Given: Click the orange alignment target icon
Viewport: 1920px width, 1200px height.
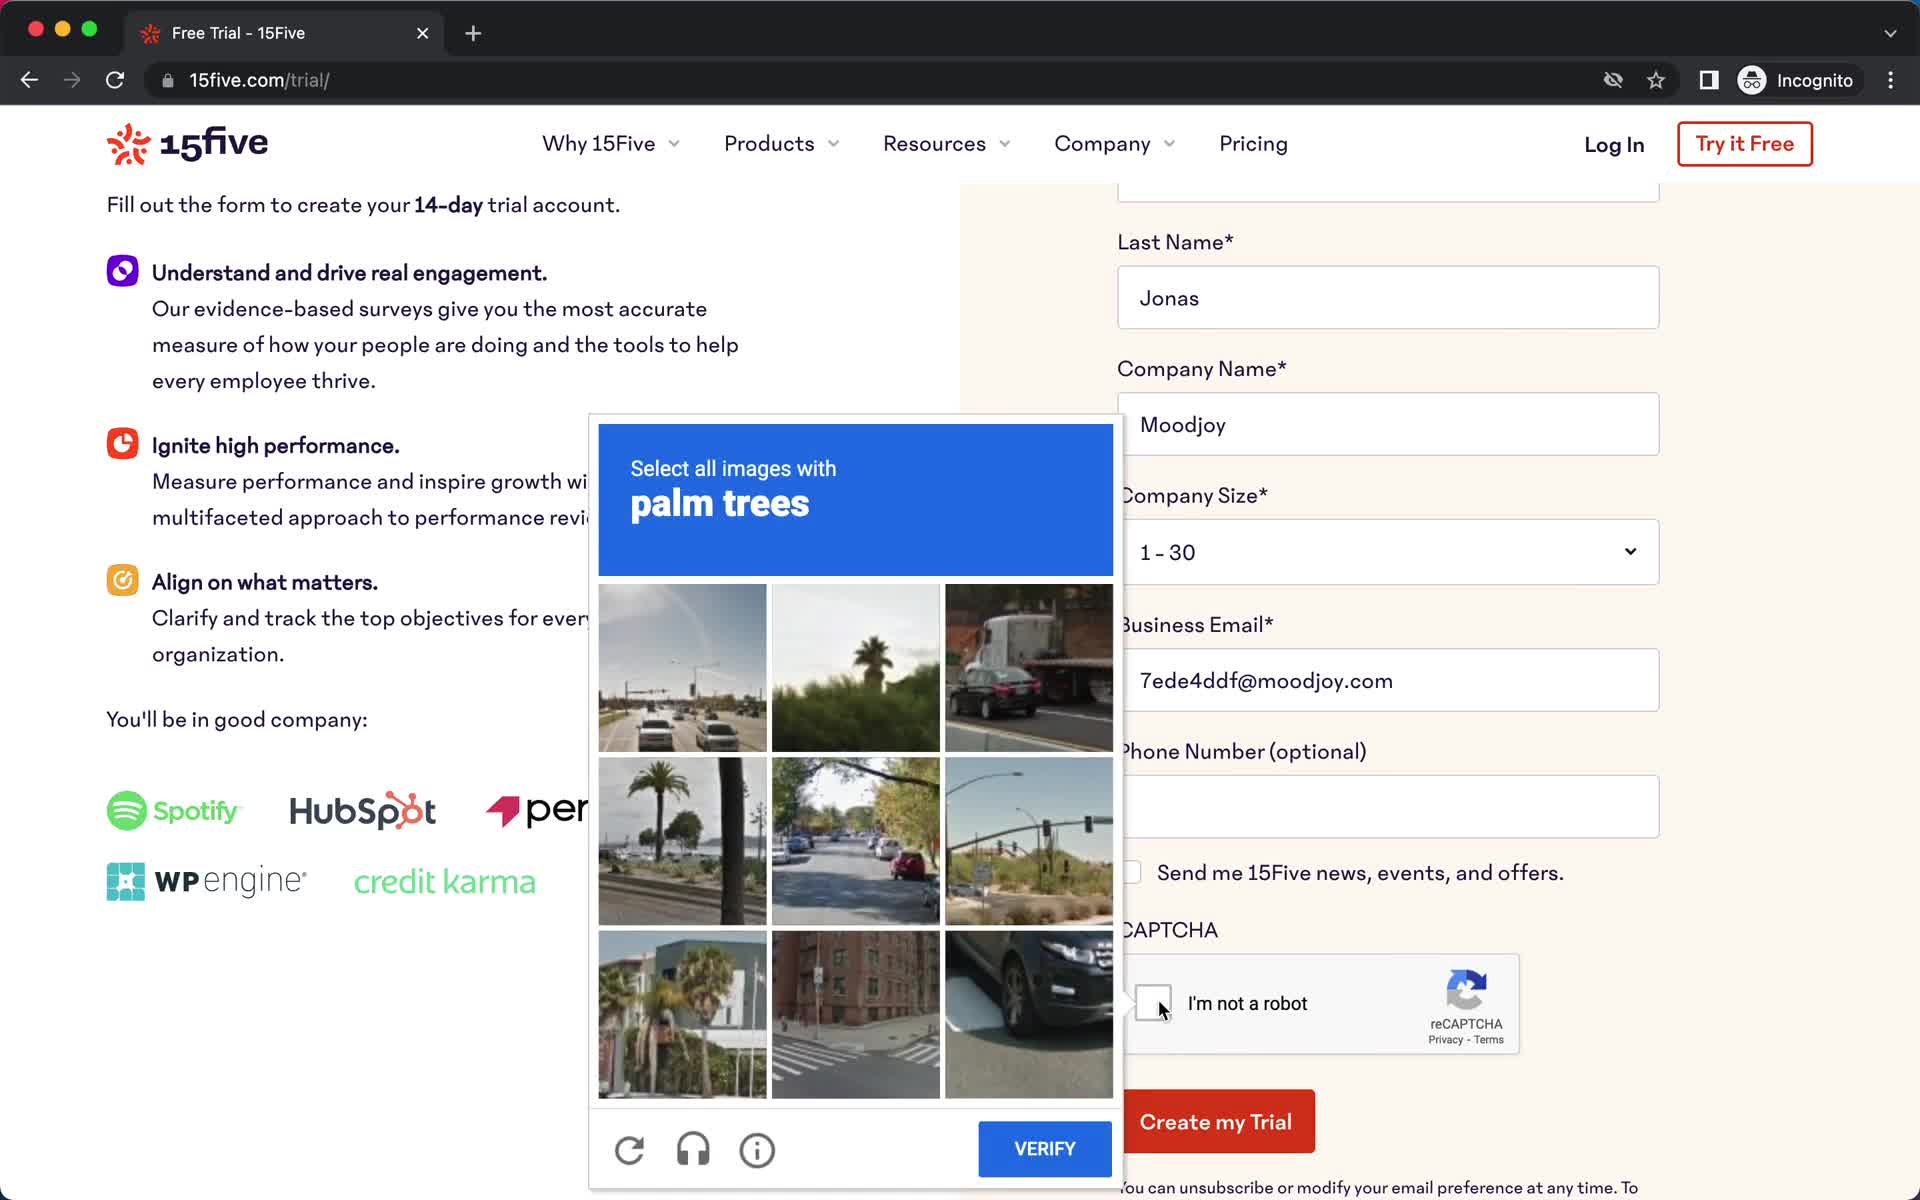Looking at the screenshot, I should (x=122, y=580).
